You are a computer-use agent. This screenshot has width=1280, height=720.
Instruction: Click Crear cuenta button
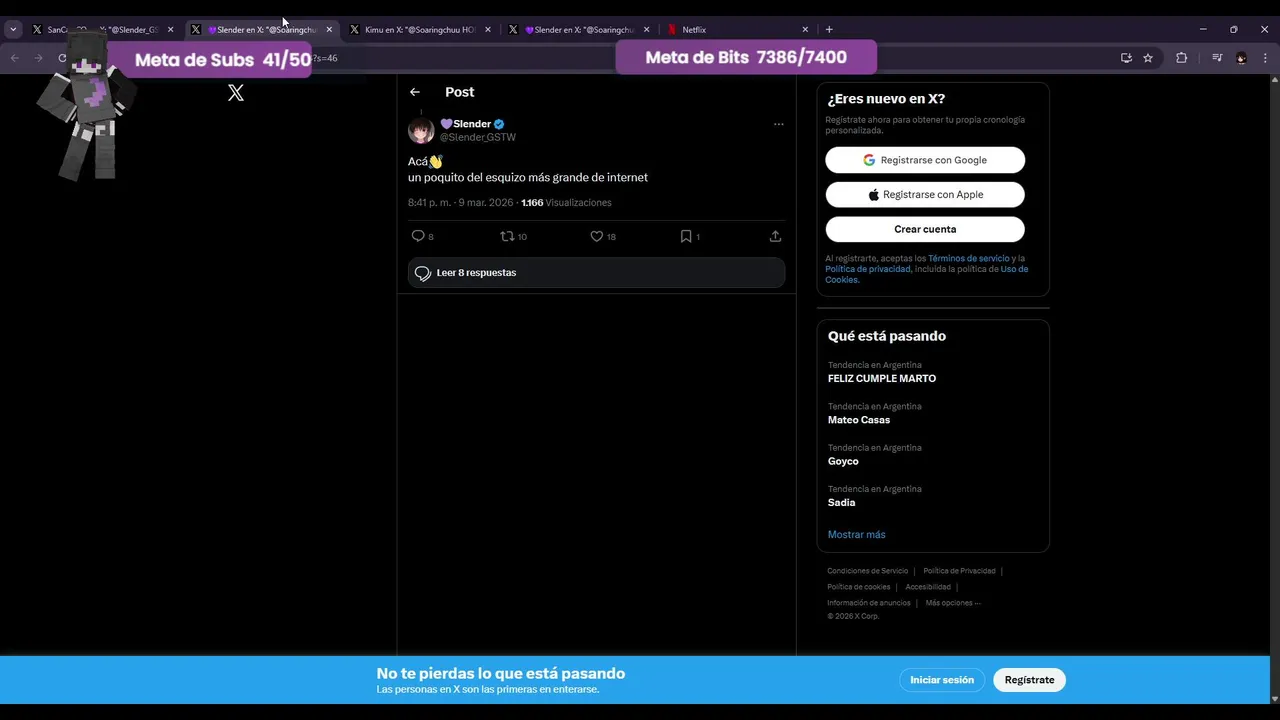(x=925, y=229)
